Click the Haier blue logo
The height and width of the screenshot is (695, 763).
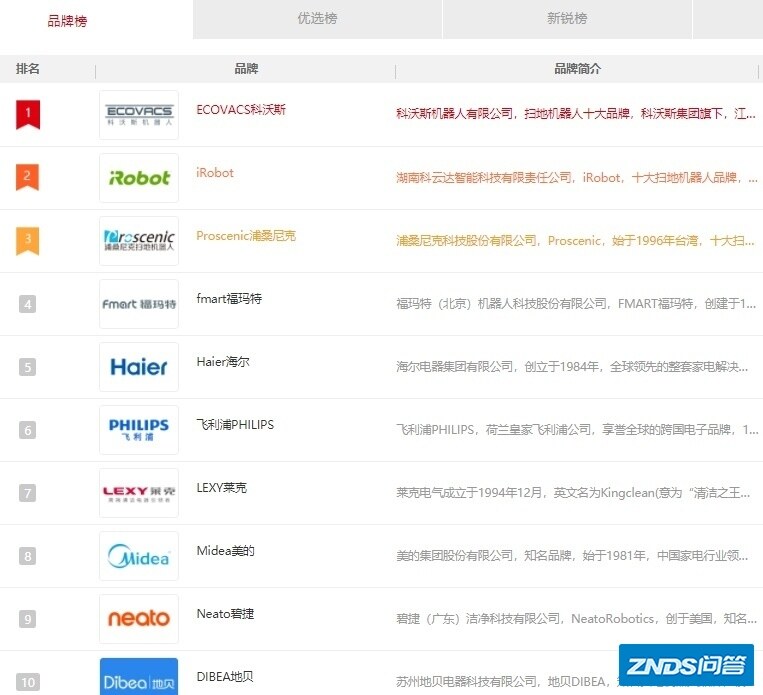tap(139, 367)
